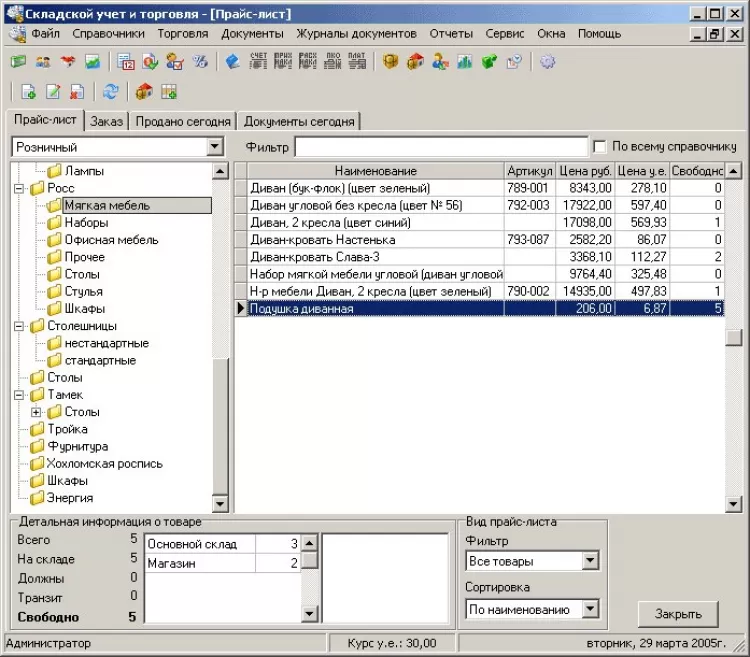The image size is (750, 657).
Task: Sort by the 'Артикул' column header
Action: pyautogui.click(x=530, y=171)
